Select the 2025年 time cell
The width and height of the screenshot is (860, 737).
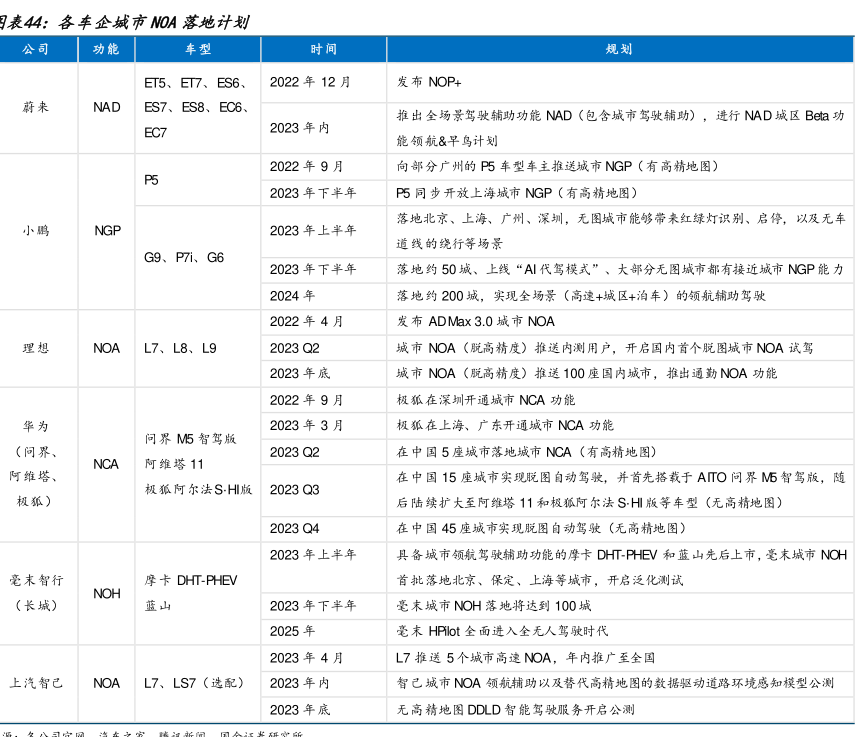click(x=293, y=631)
